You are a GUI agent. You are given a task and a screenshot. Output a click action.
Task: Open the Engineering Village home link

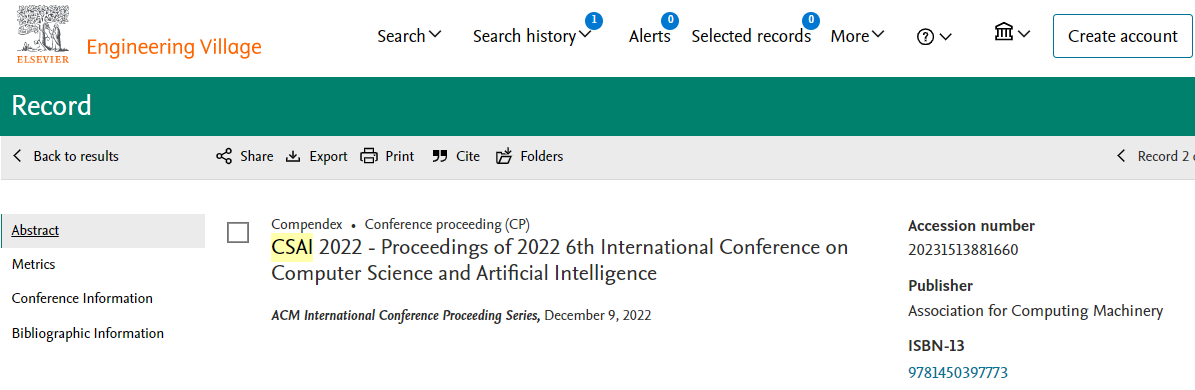(x=174, y=47)
